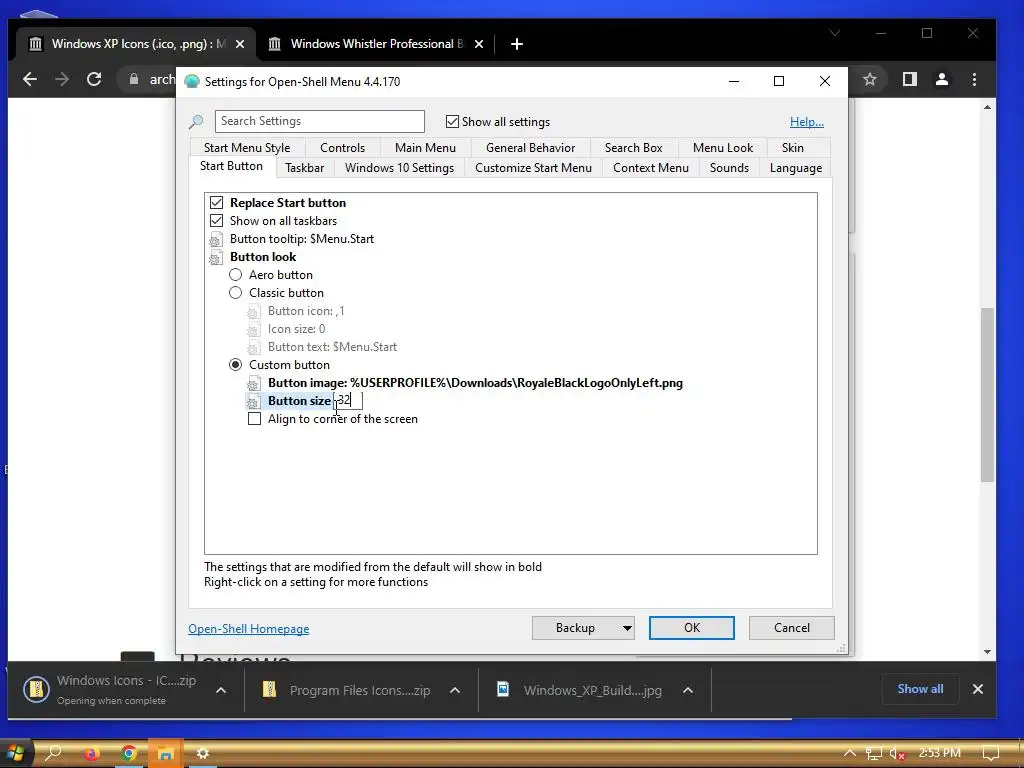Close the Chrome downloads bar

[978, 689]
